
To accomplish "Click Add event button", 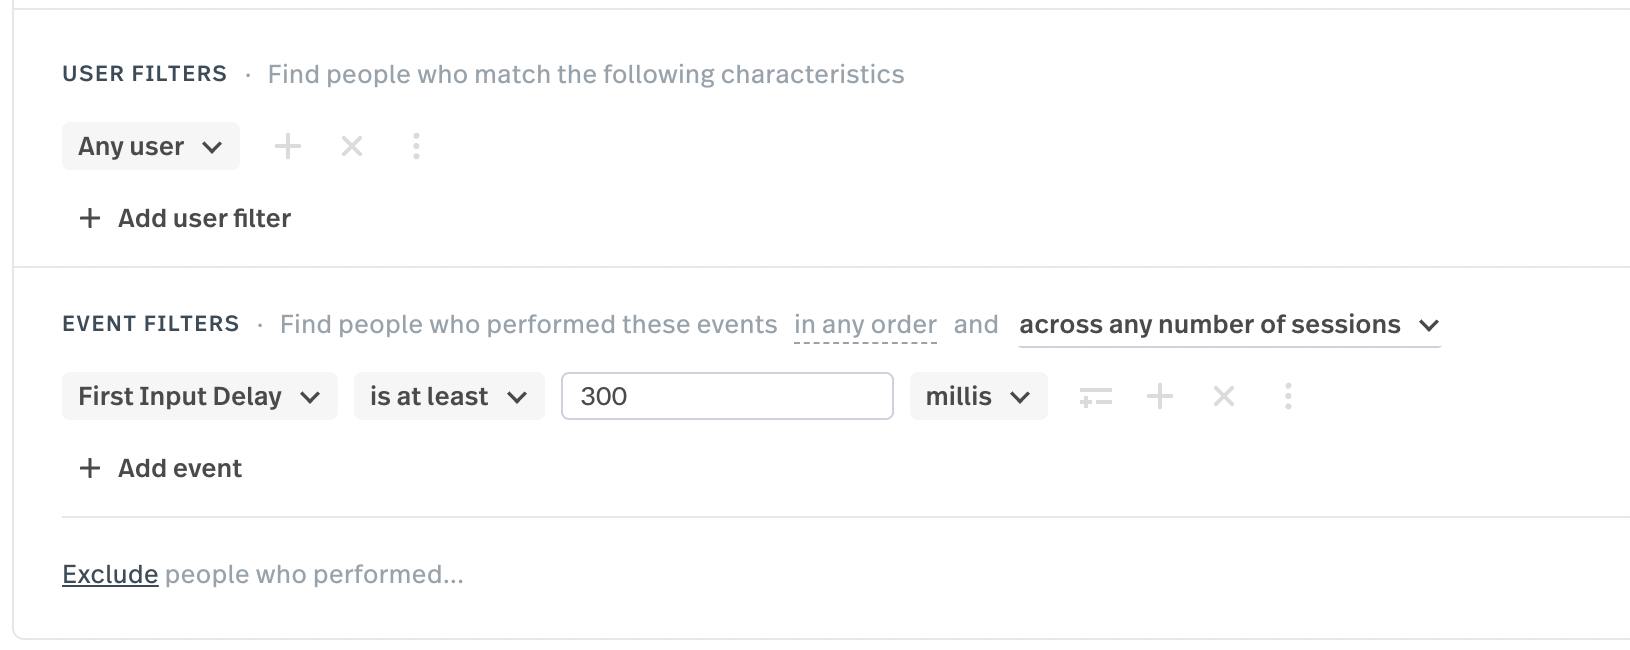I will click(x=180, y=469).
